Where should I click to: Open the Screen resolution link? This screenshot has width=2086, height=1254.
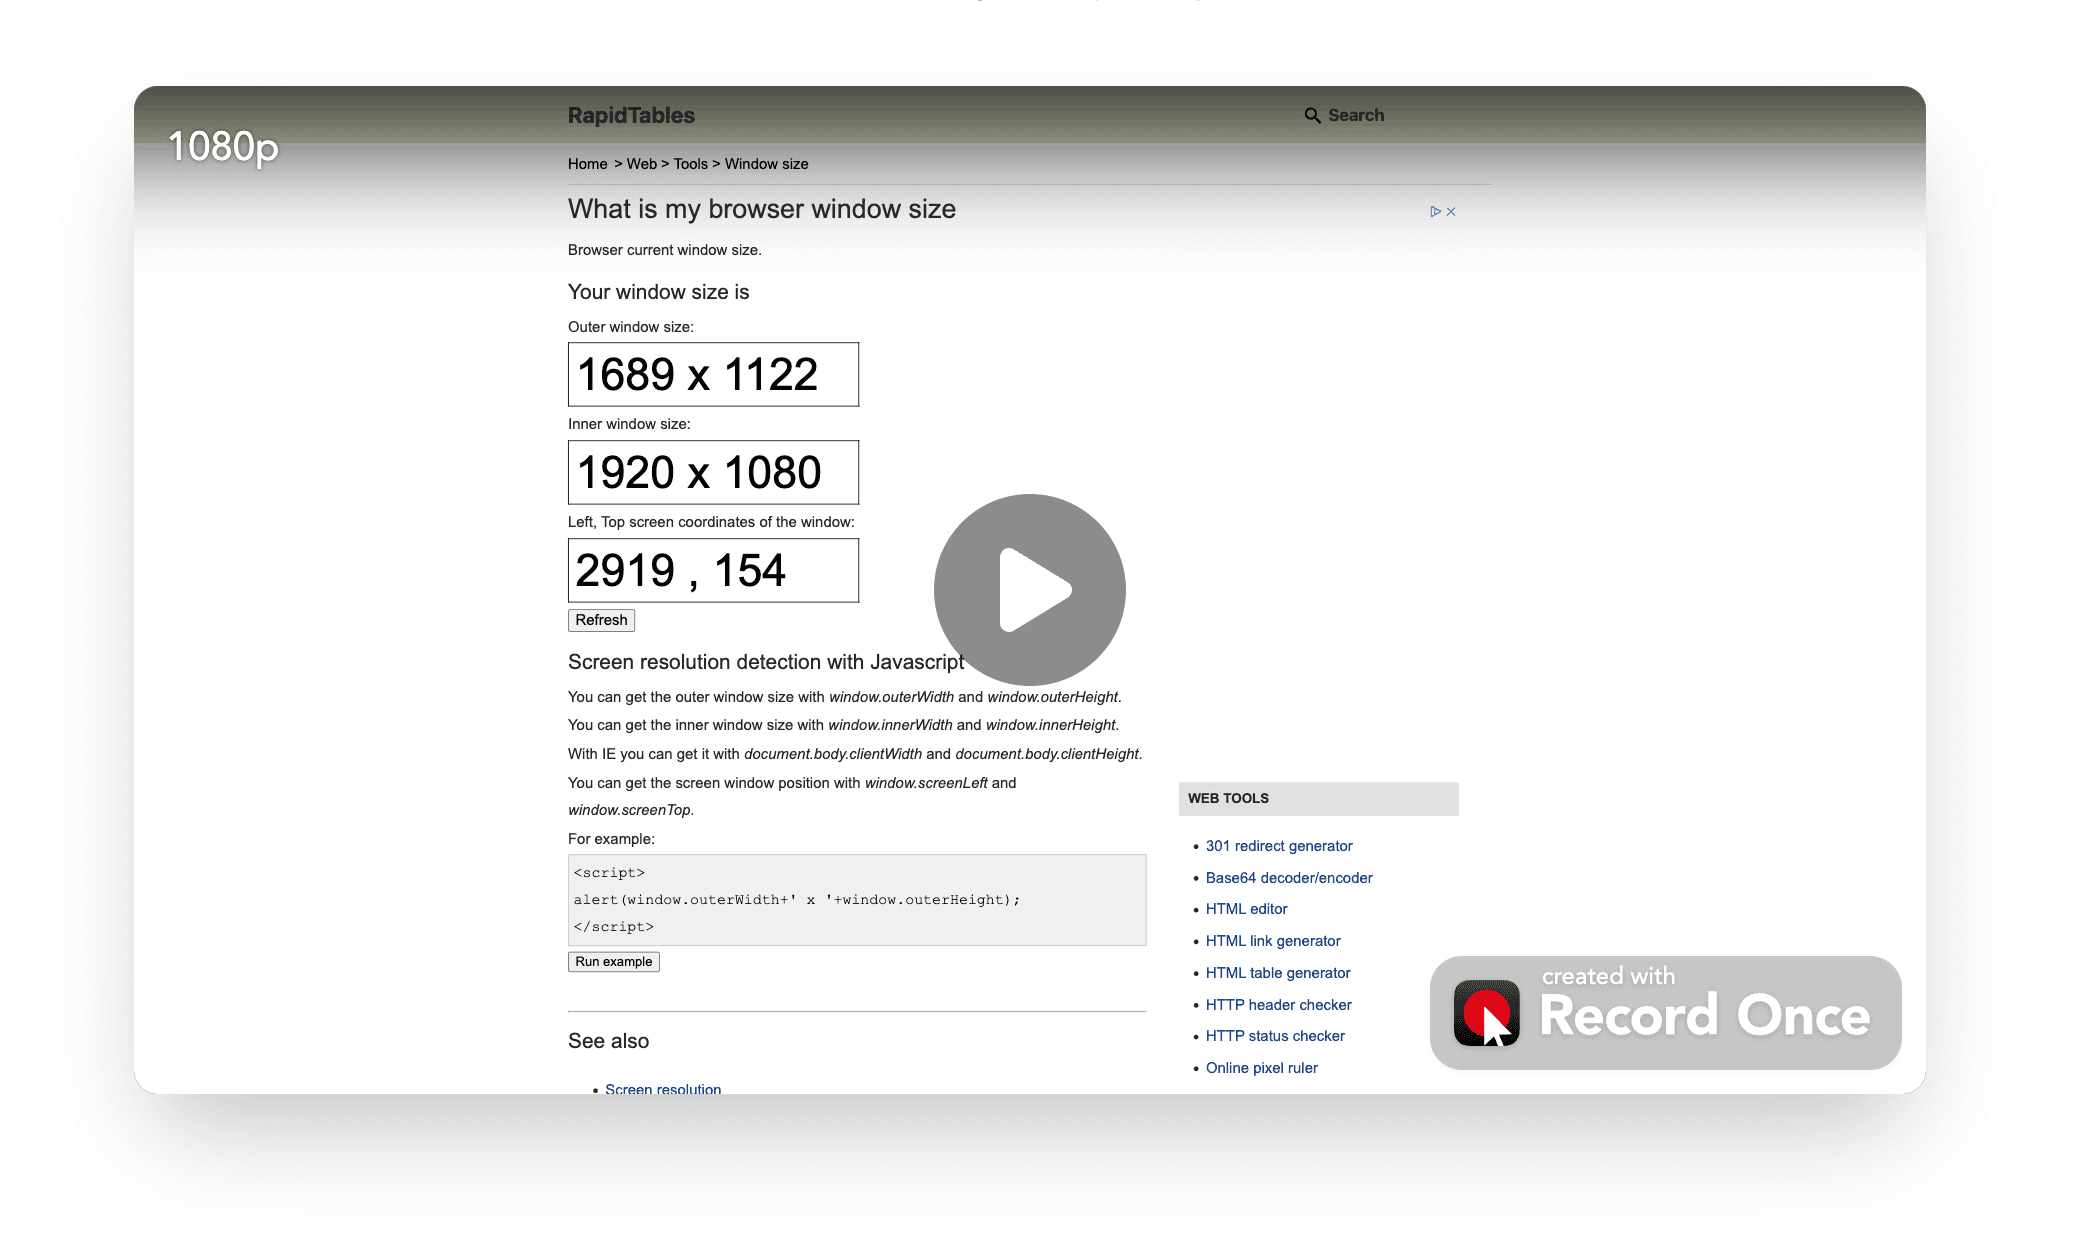point(662,1088)
